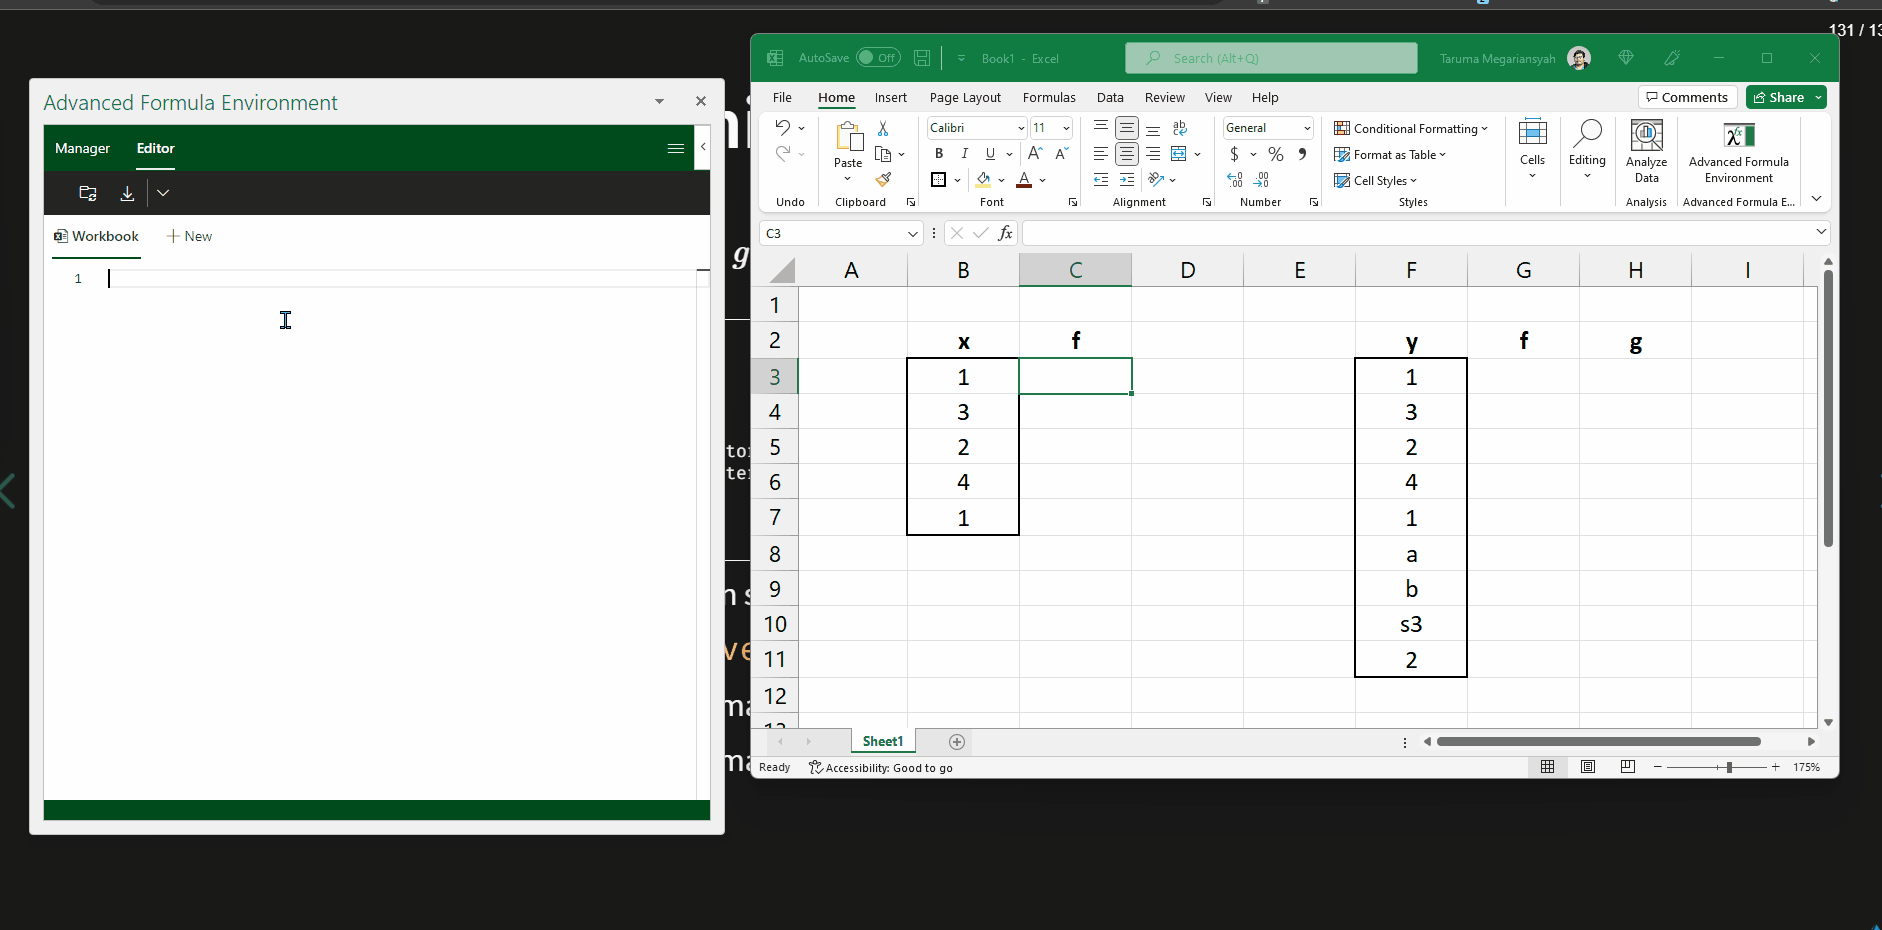Switch to the Manager tab
This screenshot has height=930, width=1882.
pos(82,148)
